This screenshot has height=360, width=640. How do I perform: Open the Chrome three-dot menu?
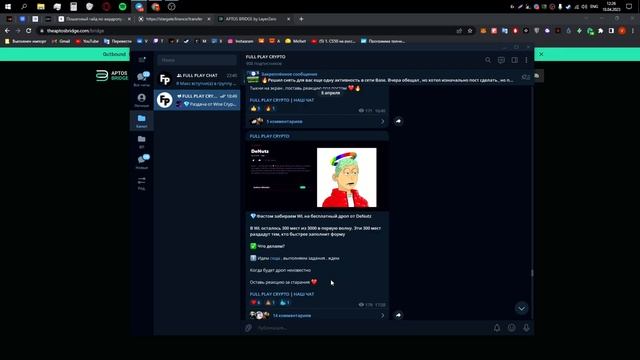[x=633, y=31]
